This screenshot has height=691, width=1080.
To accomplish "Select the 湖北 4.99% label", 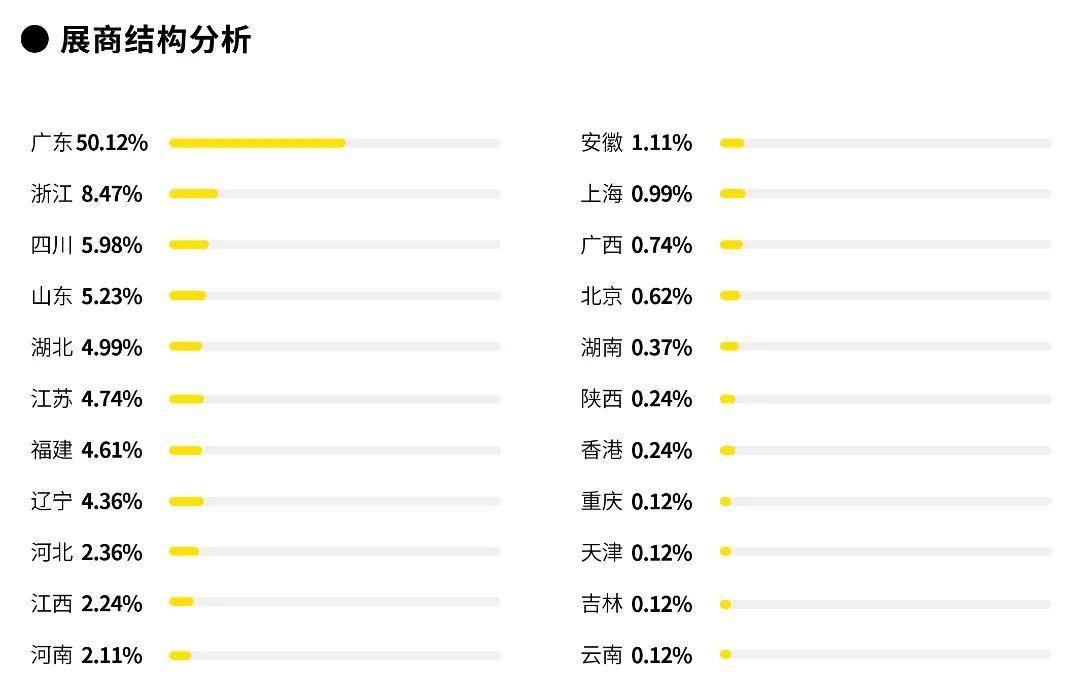I will [x=87, y=347].
